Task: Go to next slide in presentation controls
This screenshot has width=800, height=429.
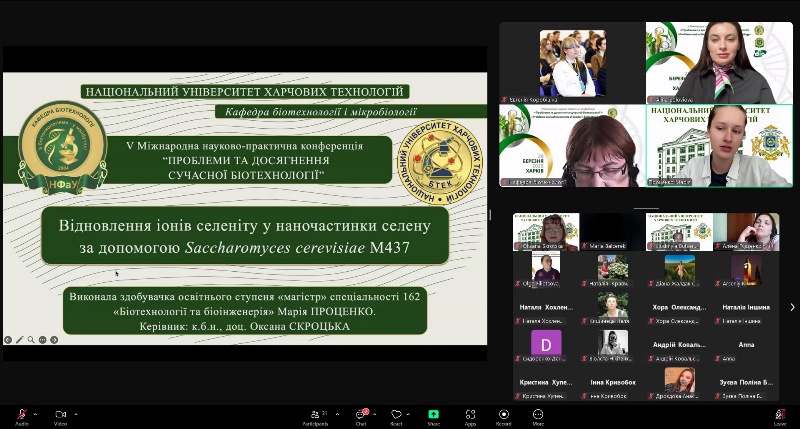Action: [x=54, y=340]
